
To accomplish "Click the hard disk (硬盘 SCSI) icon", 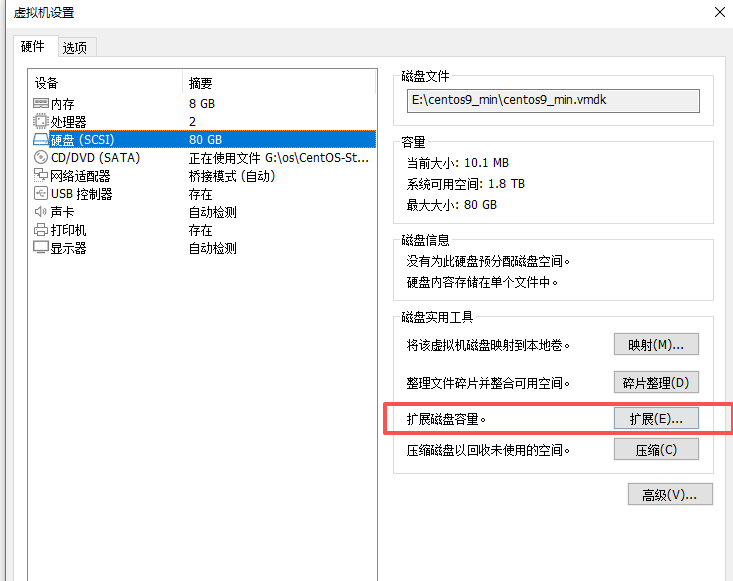I will pyautogui.click(x=41, y=139).
